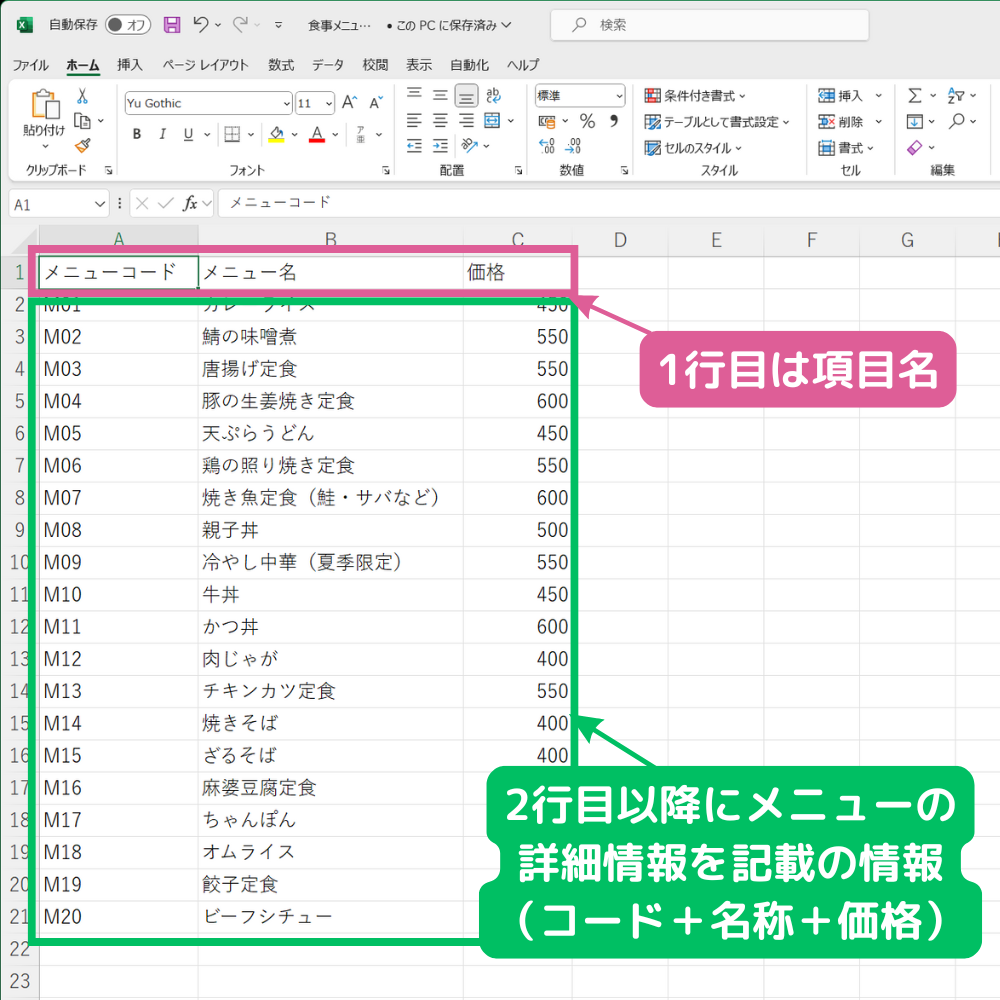Click the Undo arrow icon
1000x1000 pixels.
click(201, 25)
